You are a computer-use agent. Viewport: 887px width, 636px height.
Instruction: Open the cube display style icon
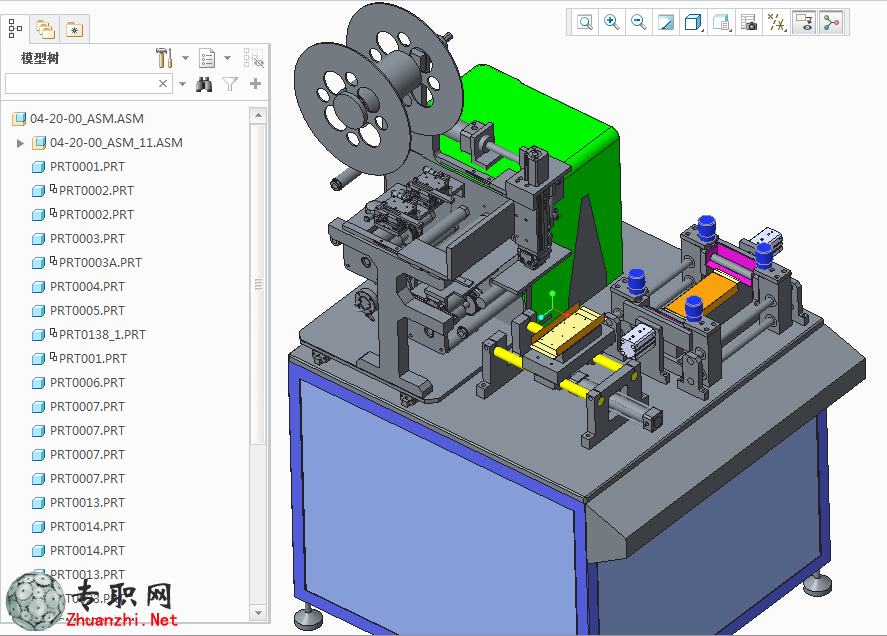tap(693, 23)
